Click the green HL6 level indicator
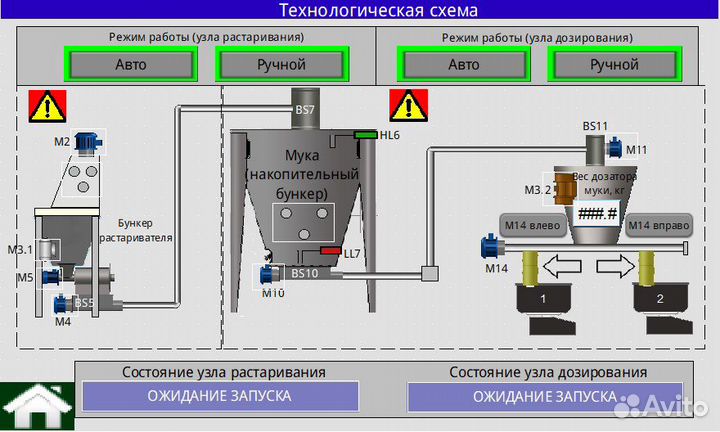Image resolution: width=720 pixels, height=432 pixels. coord(366,135)
